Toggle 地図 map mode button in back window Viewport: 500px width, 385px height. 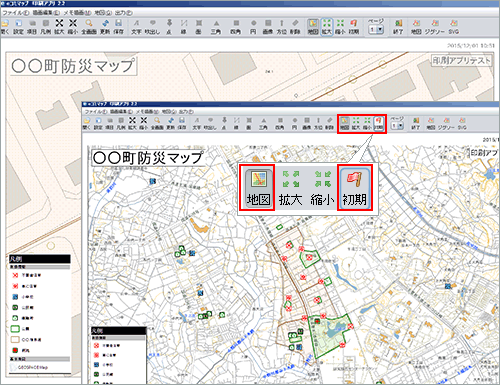click(313, 27)
